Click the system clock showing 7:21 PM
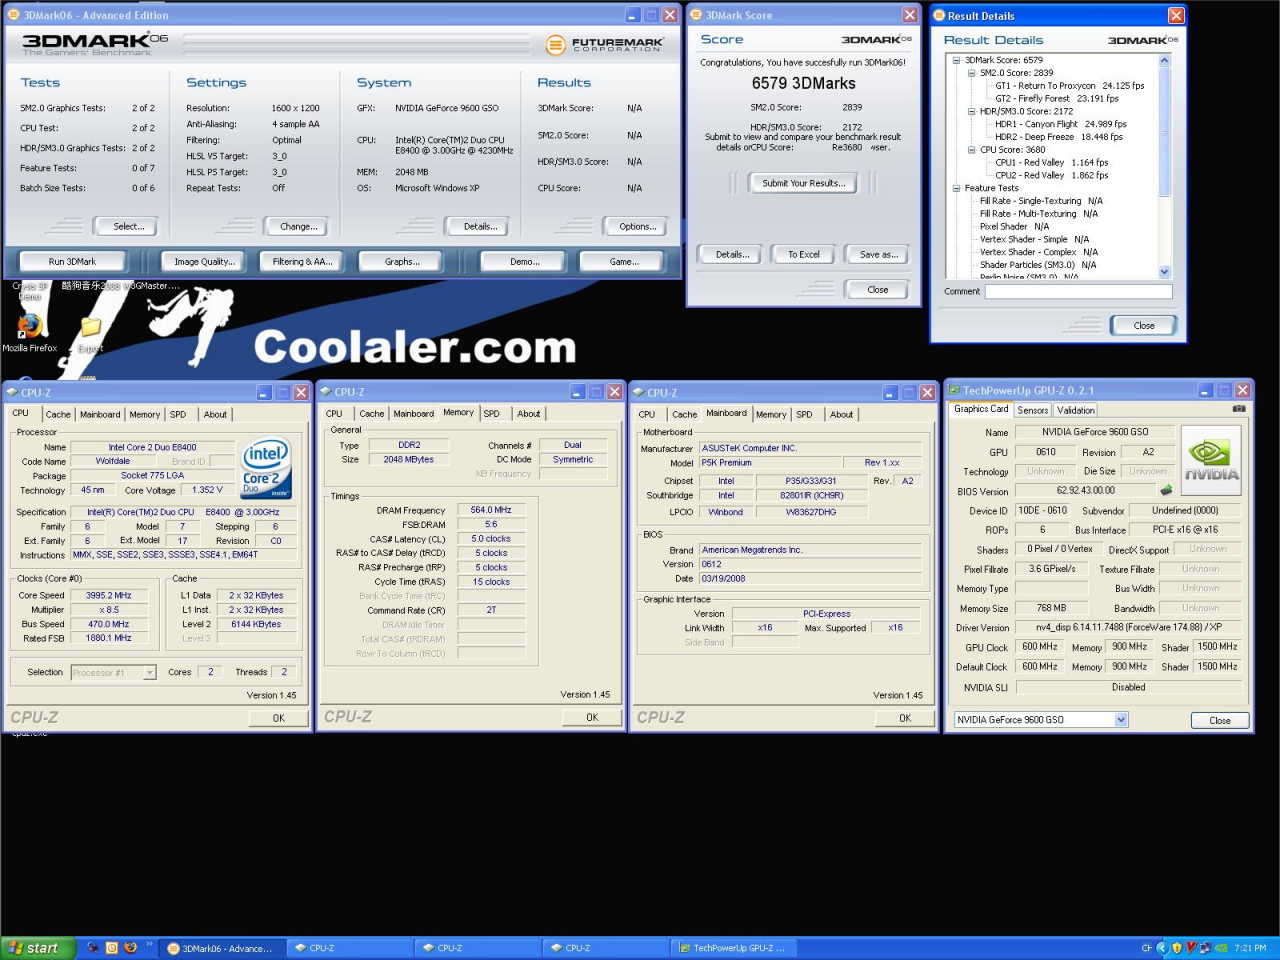This screenshot has height=960, width=1280. (x=1250, y=948)
